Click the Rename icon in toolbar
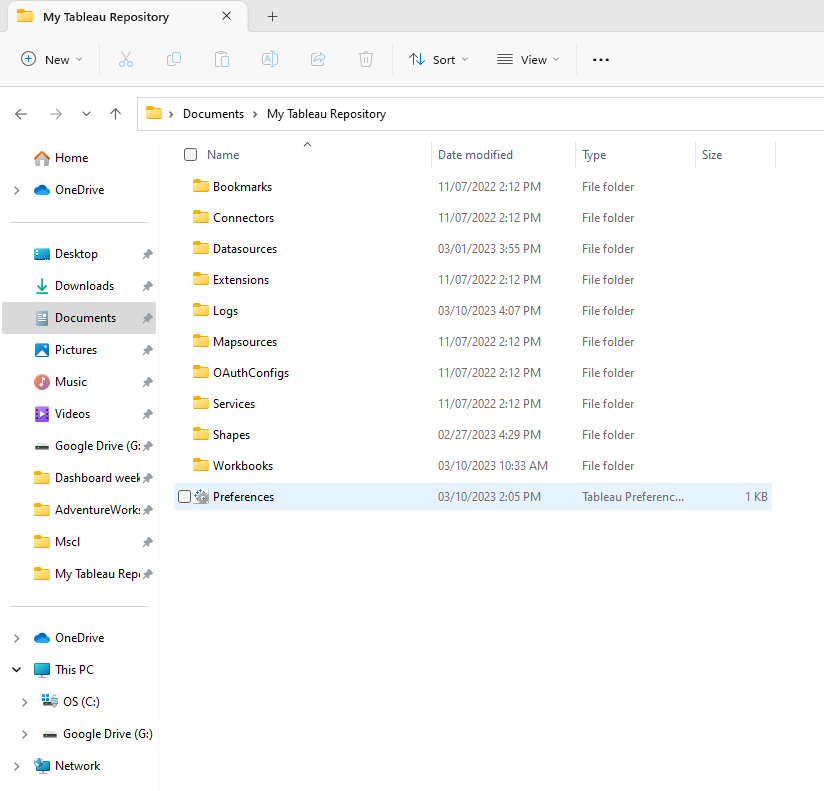 [270, 60]
